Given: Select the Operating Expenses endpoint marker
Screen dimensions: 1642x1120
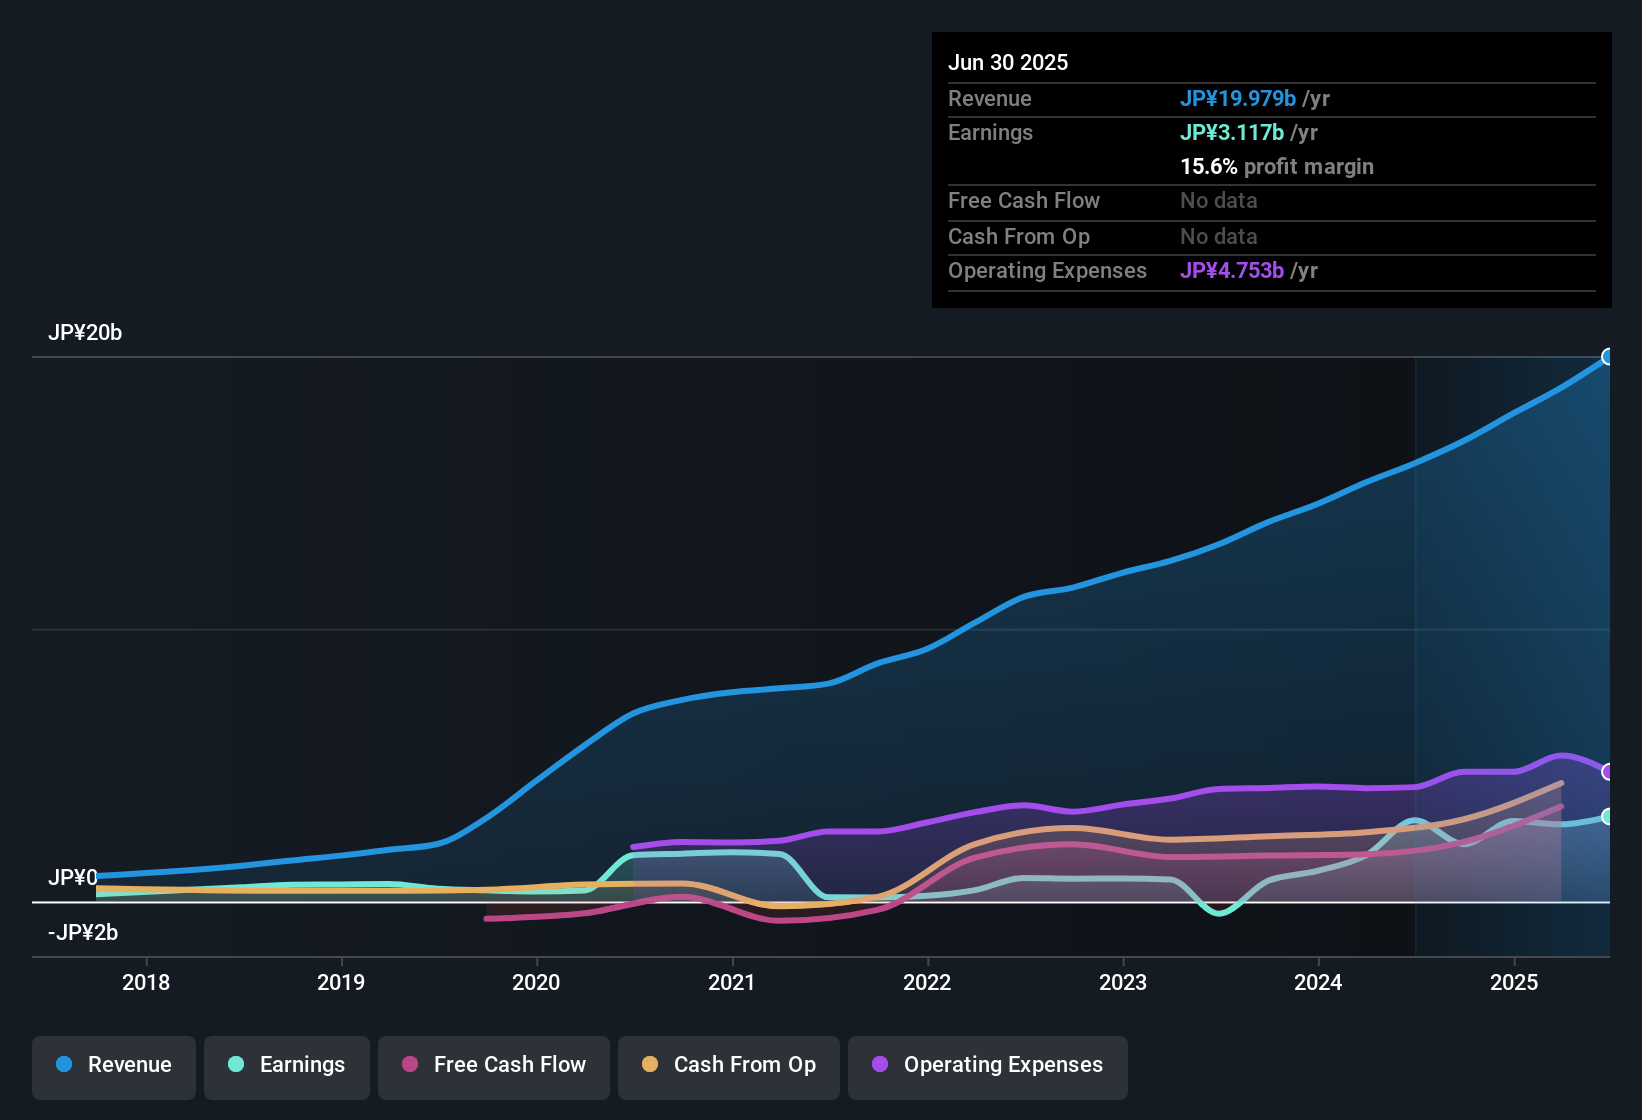Looking at the screenshot, I should 1608,771.
